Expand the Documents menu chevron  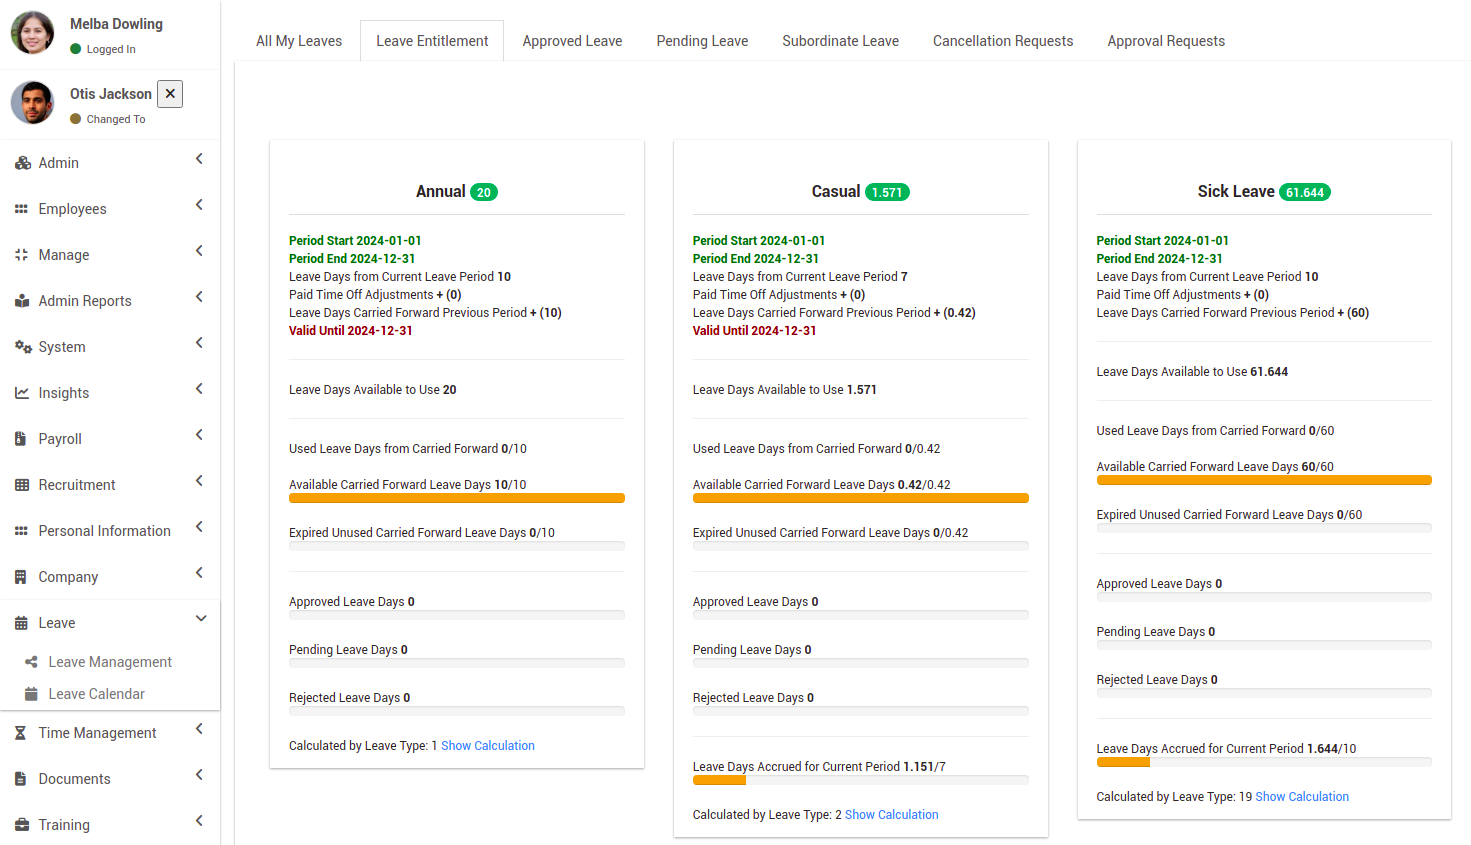(x=199, y=775)
